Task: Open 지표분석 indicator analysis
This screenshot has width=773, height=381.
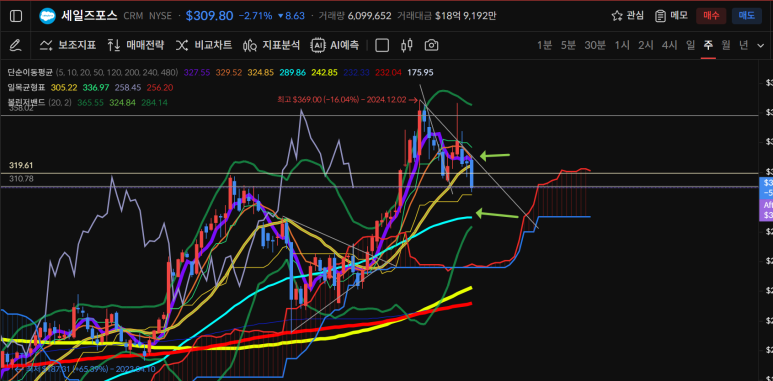Action: 271,46
